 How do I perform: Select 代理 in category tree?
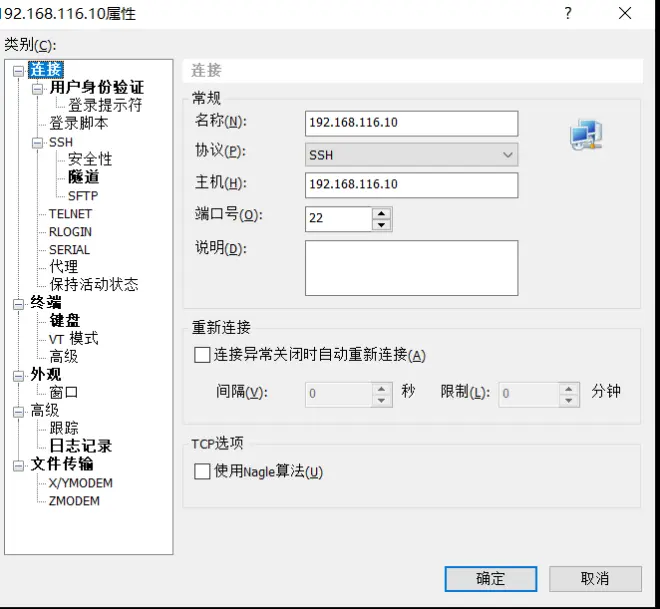coord(64,266)
